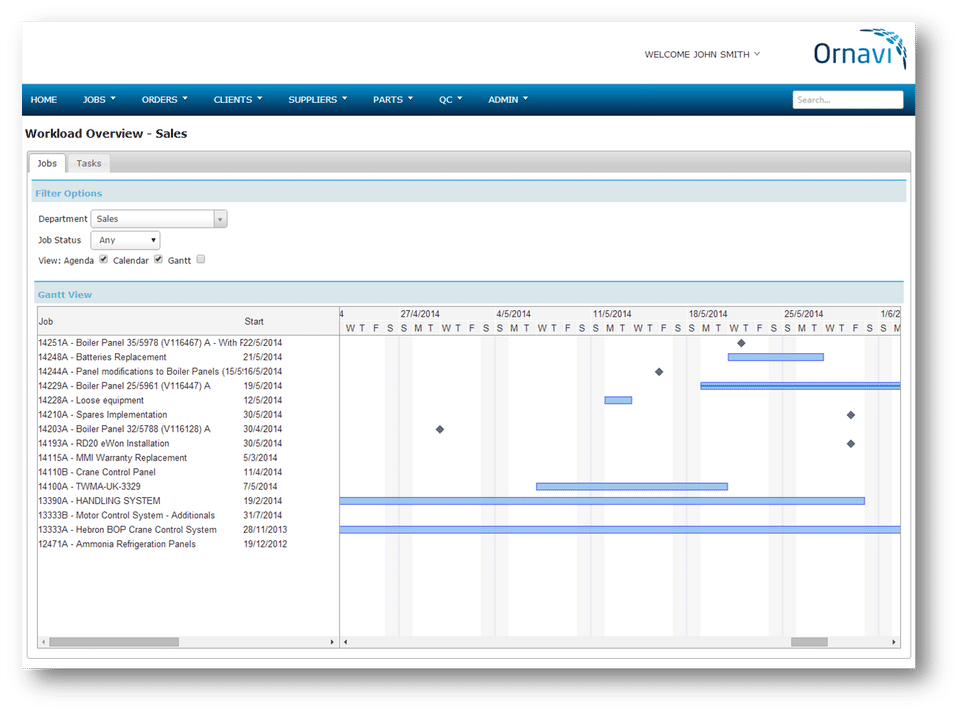This screenshot has width=960, height=713.
Task: Select 14228A Loose equipment row
Action: click(188, 400)
